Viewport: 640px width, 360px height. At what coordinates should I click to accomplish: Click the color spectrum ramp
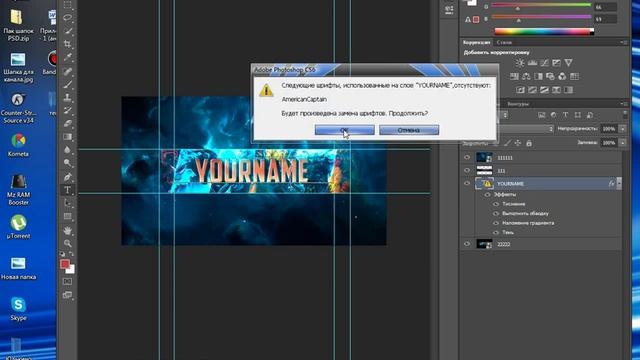point(544,31)
